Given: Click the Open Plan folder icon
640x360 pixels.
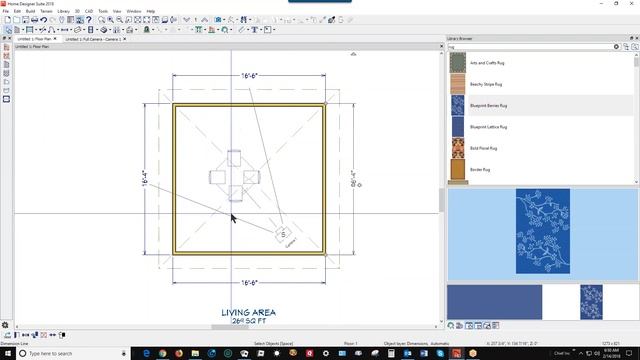Looking at the screenshot, I should (16, 20).
